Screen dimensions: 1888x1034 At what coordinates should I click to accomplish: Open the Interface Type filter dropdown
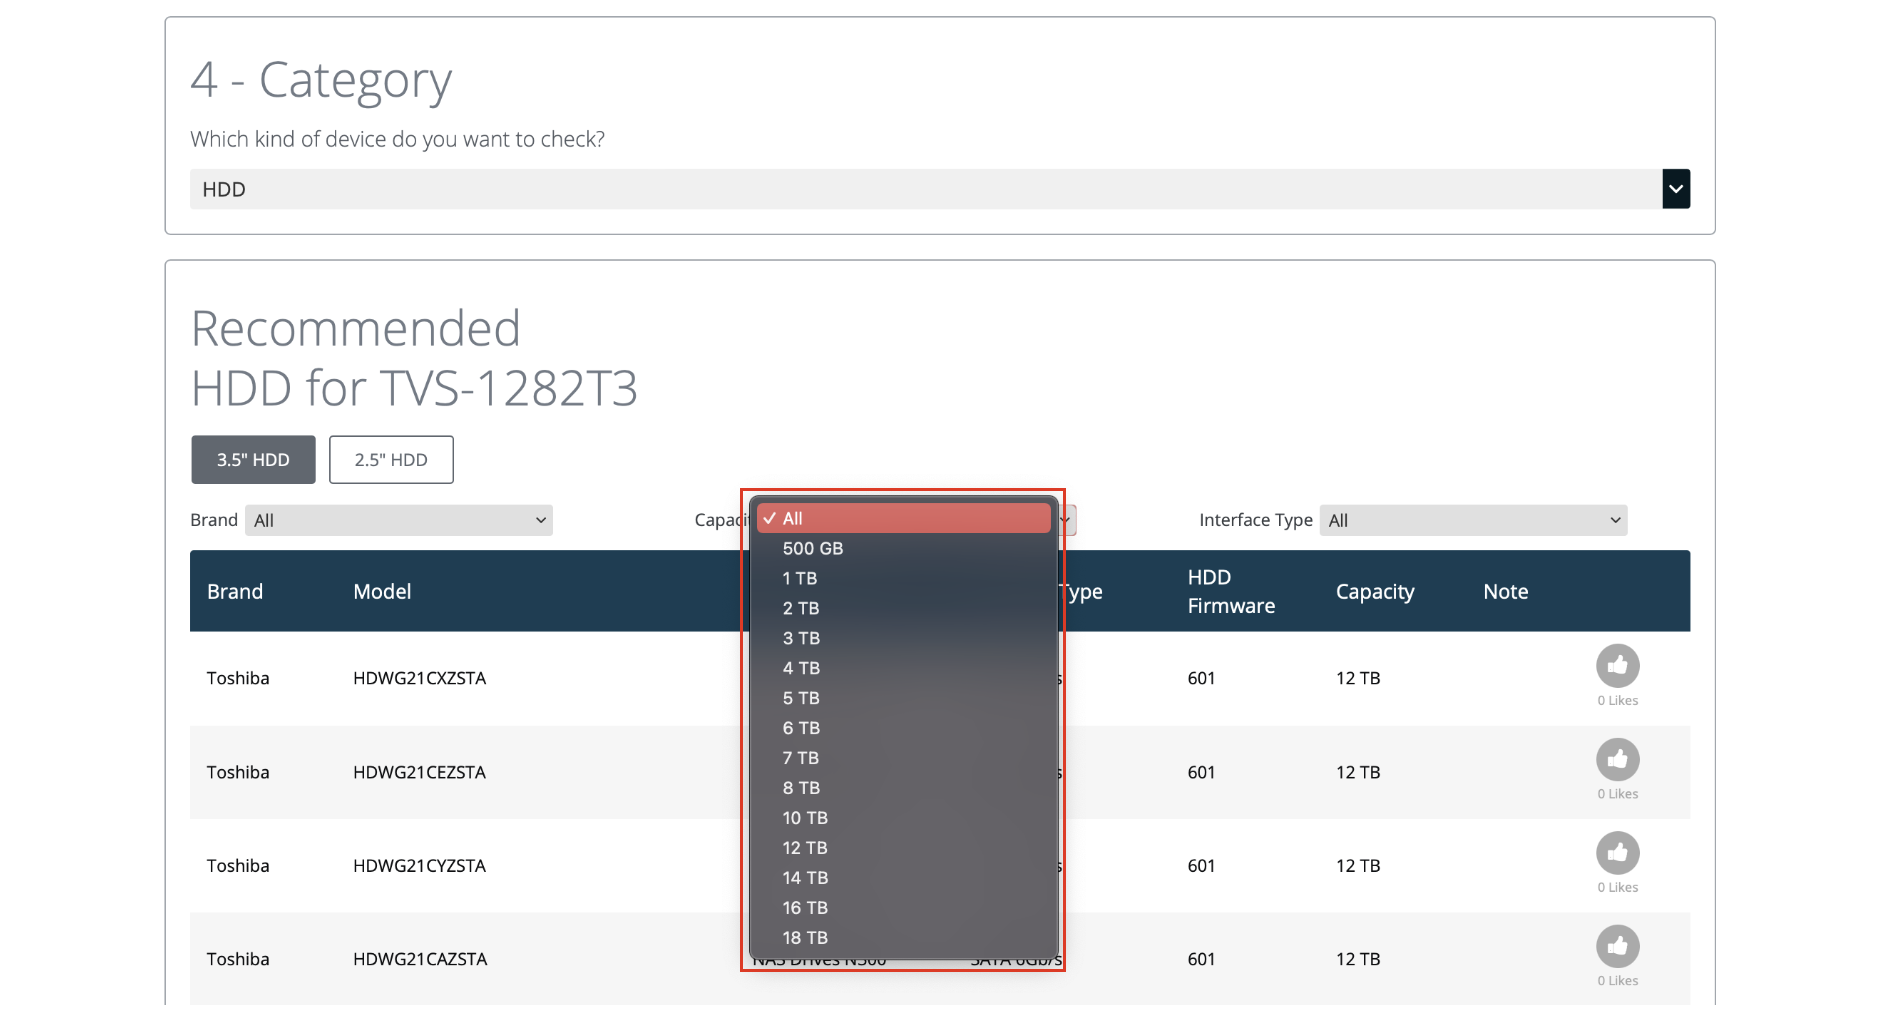click(x=1473, y=520)
